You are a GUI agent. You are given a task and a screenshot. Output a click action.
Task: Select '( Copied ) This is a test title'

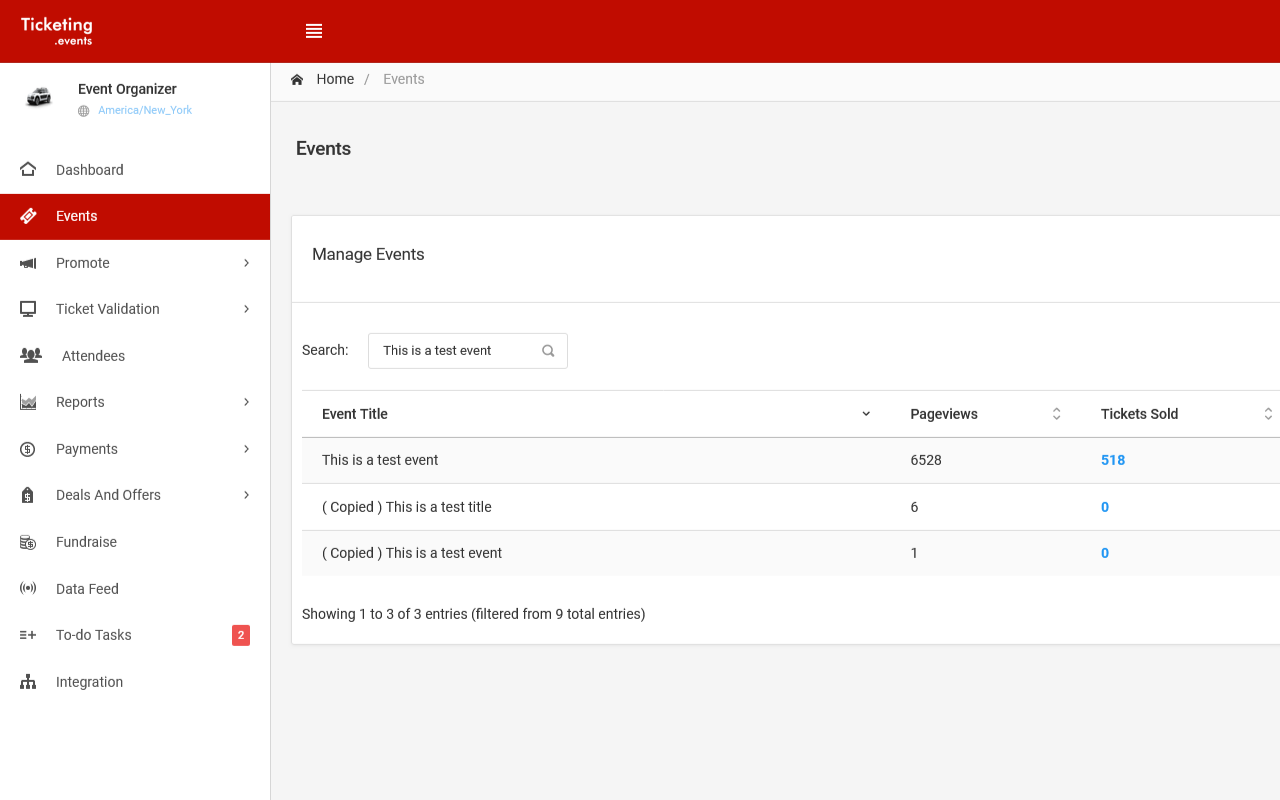click(x=407, y=507)
